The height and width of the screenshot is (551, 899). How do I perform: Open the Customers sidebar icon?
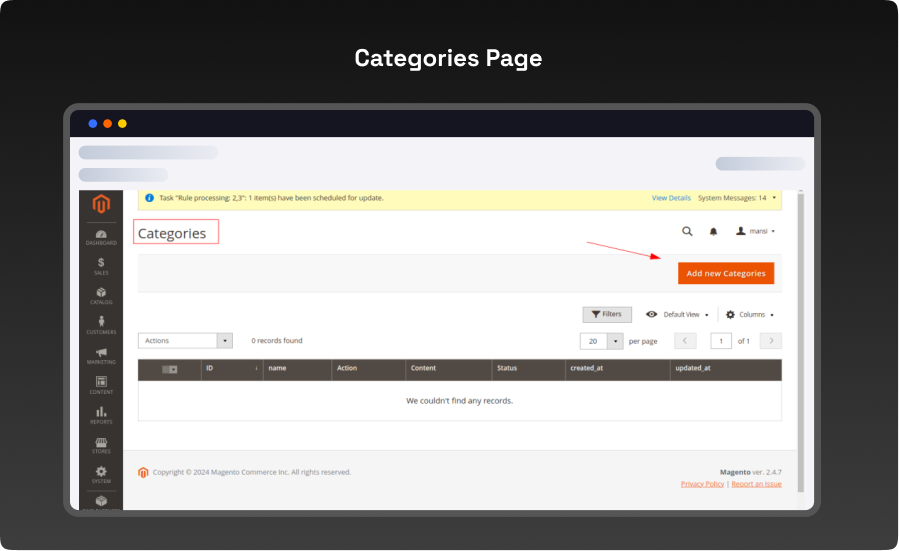pos(101,325)
